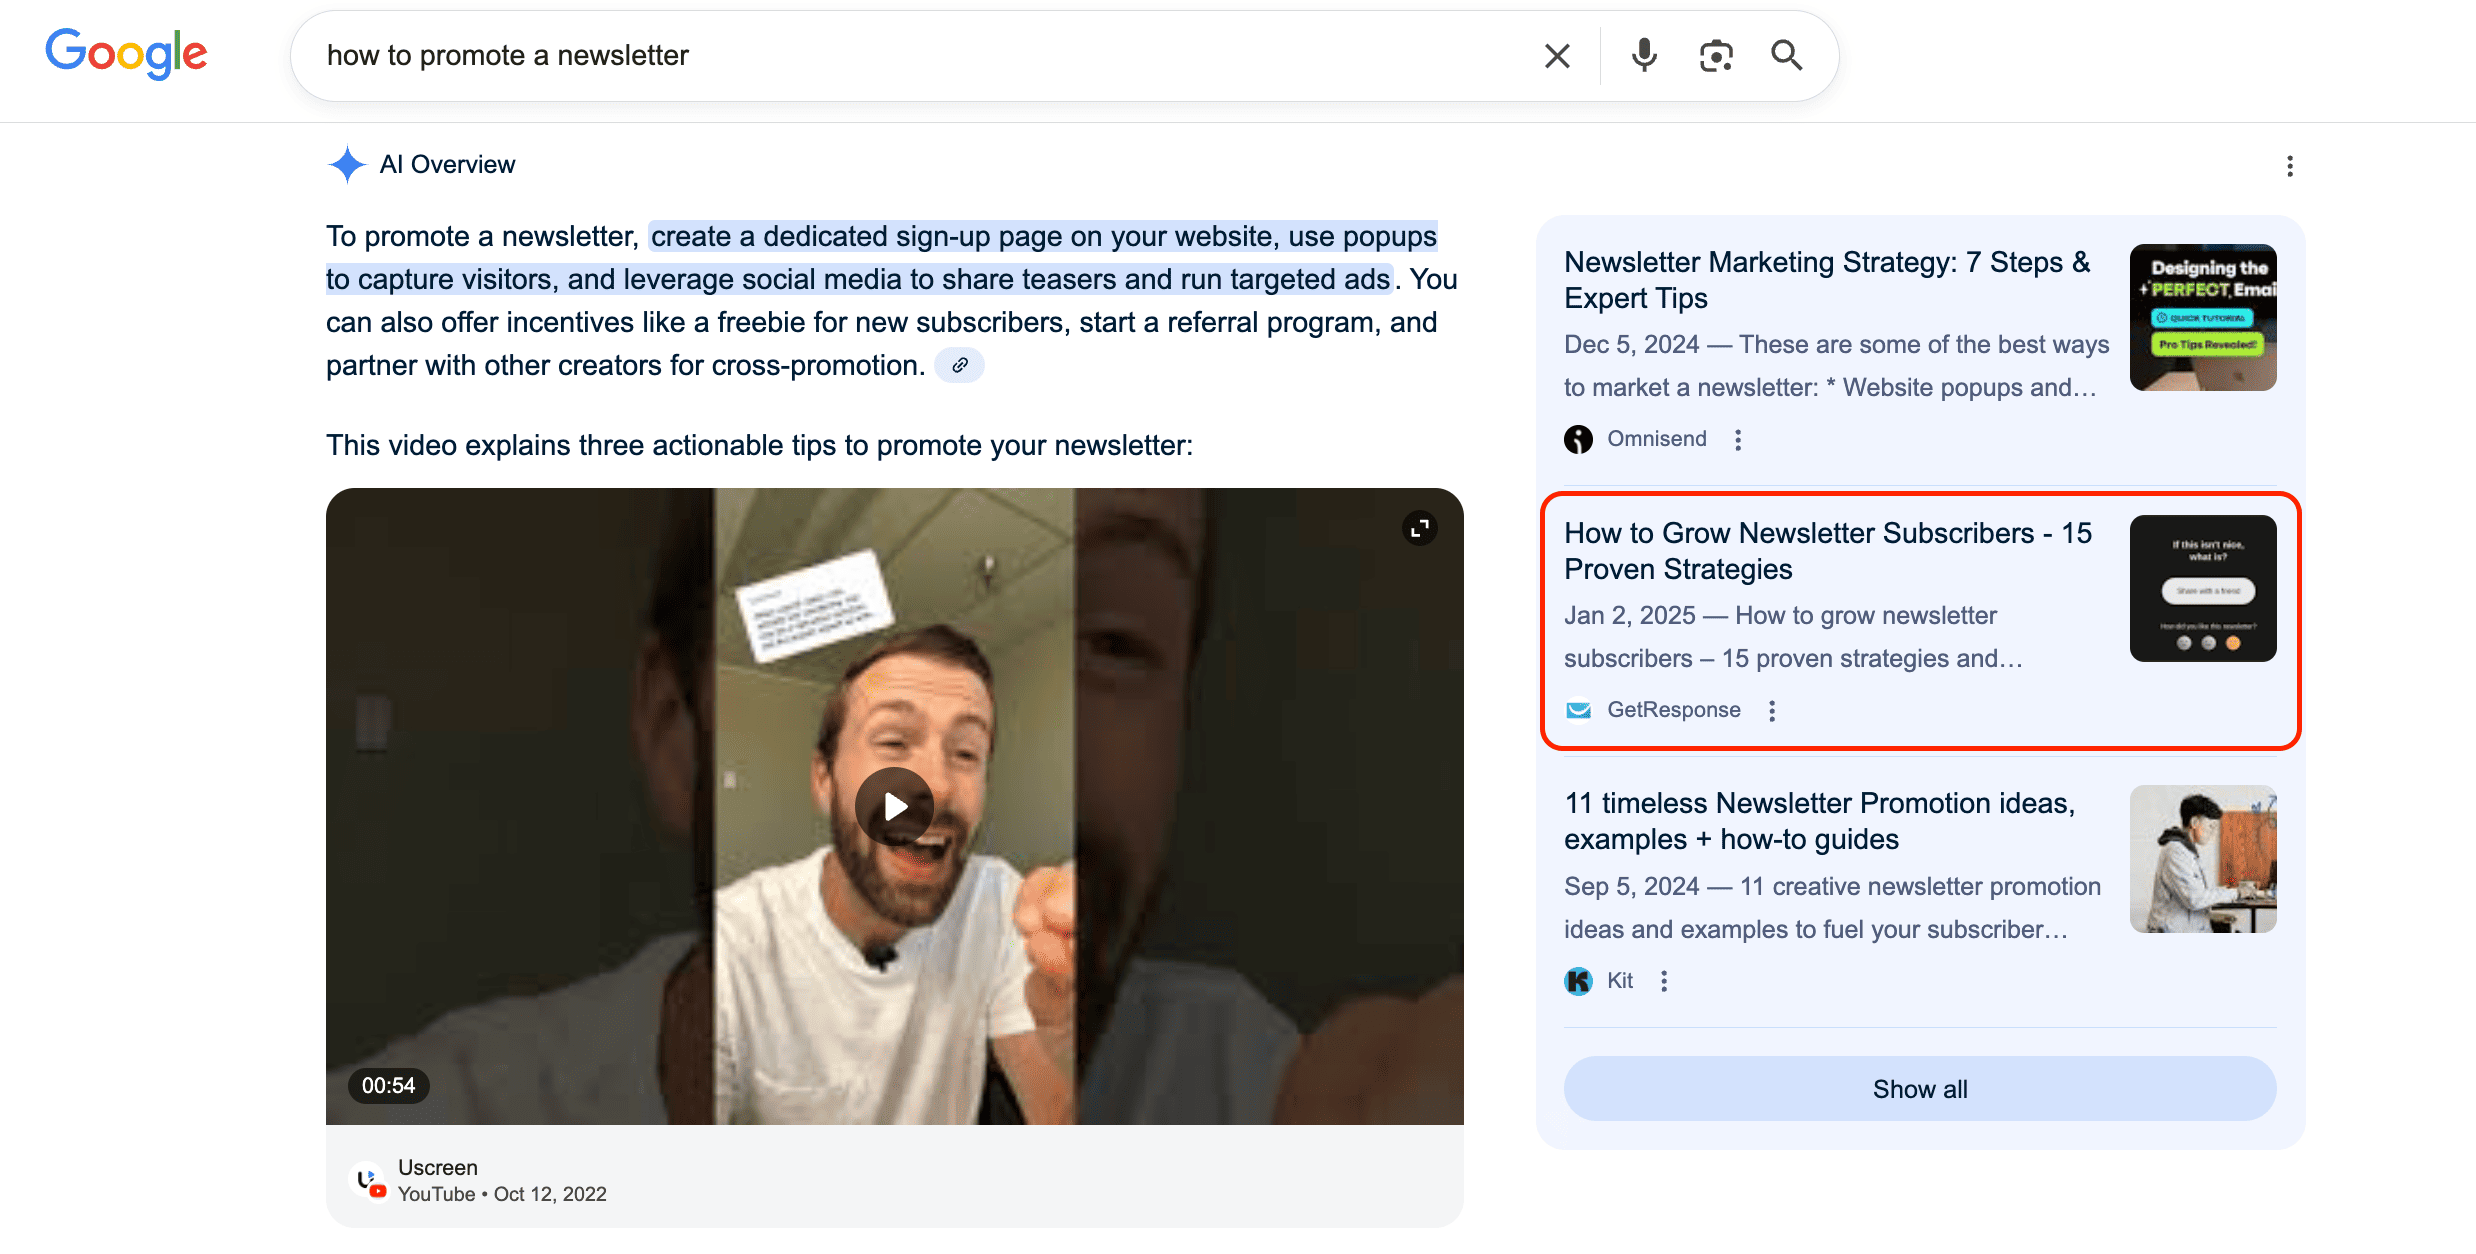Click the Omnisend article thumbnail
Viewport: 2476px width, 1254px height.
[x=2202, y=318]
